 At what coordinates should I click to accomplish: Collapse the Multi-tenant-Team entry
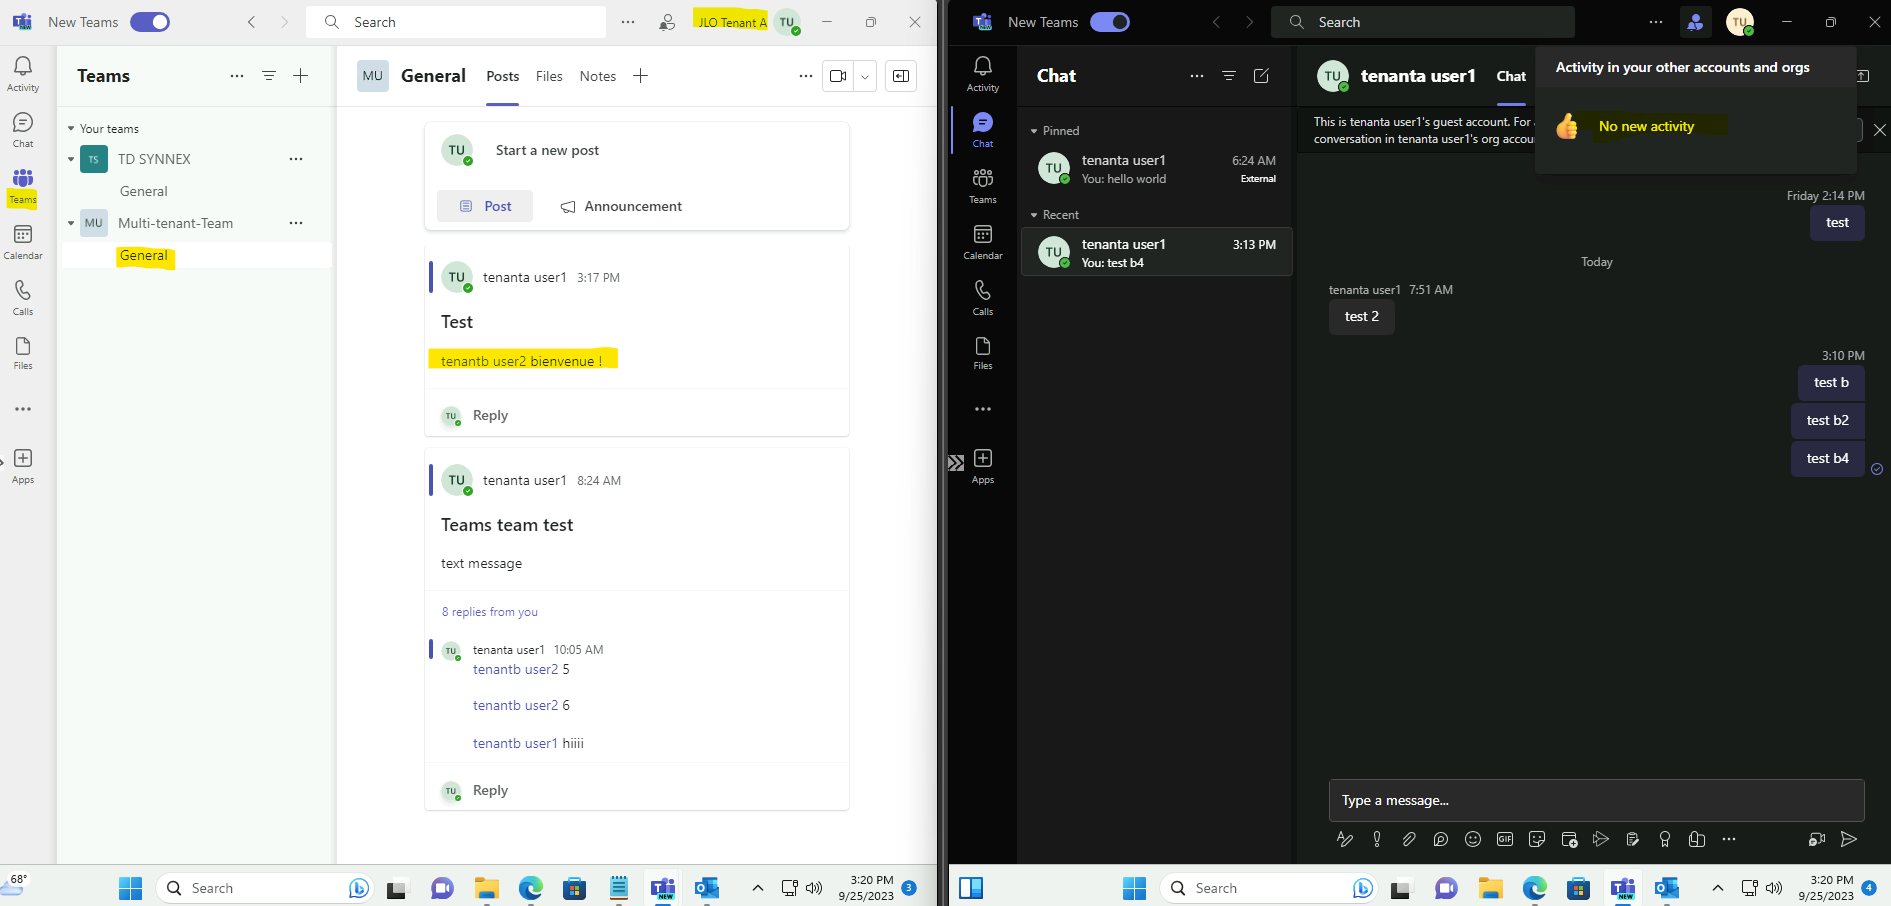pyautogui.click(x=71, y=223)
